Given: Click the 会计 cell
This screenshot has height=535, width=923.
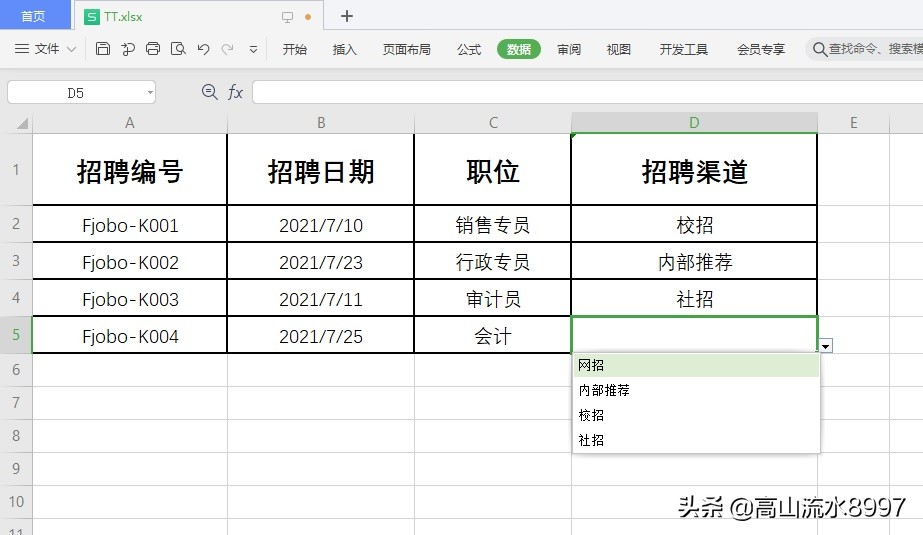Looking at the screenshot, I should click(493, 335).
